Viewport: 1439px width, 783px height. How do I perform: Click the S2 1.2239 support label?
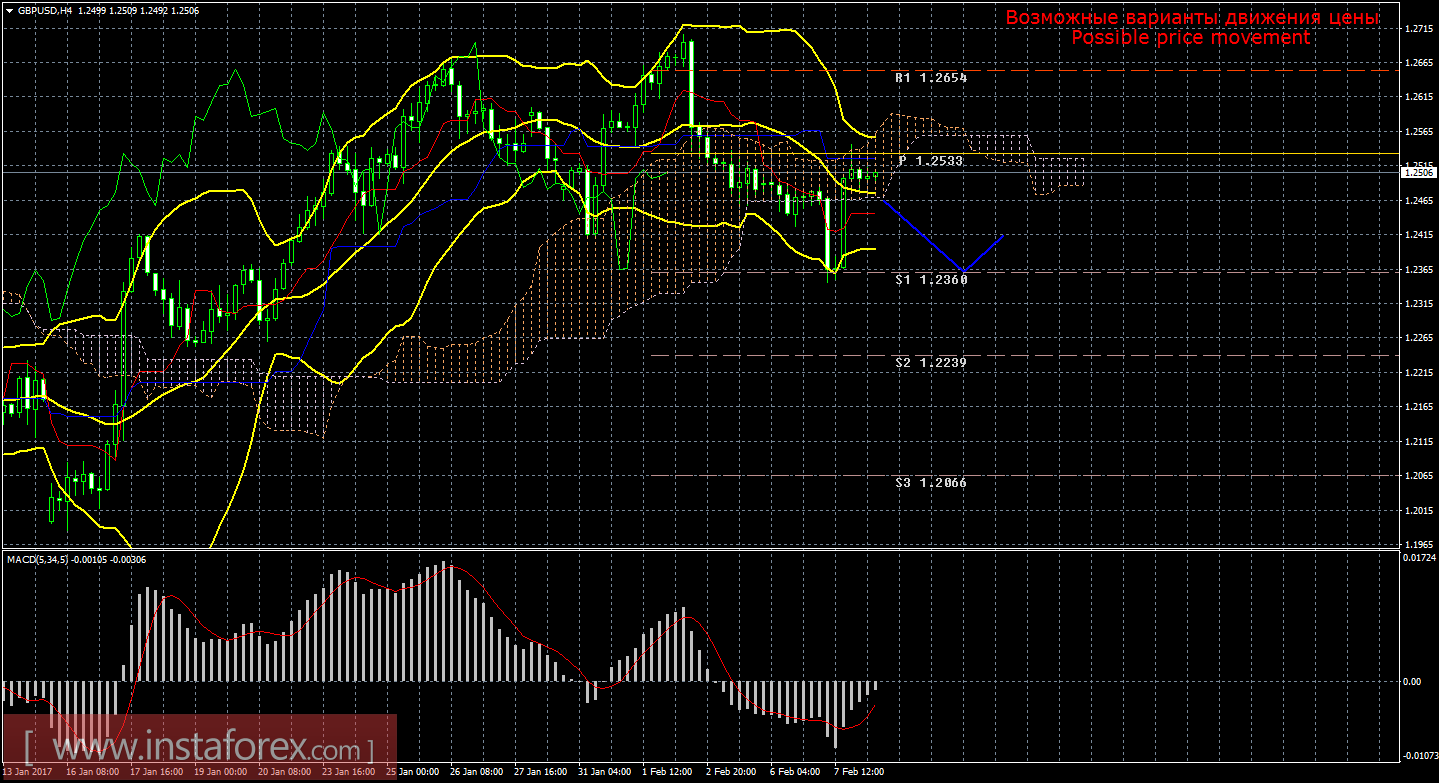[930, 363]
